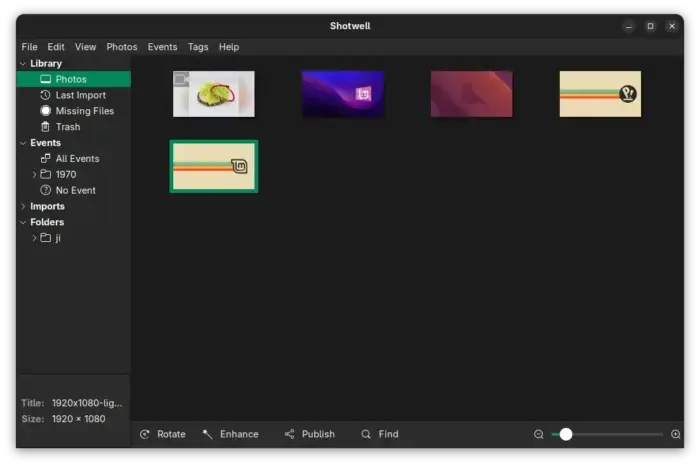700x466 pixels.
Task: Click the thumbnail size slider handle
Action: coord(566,434)
